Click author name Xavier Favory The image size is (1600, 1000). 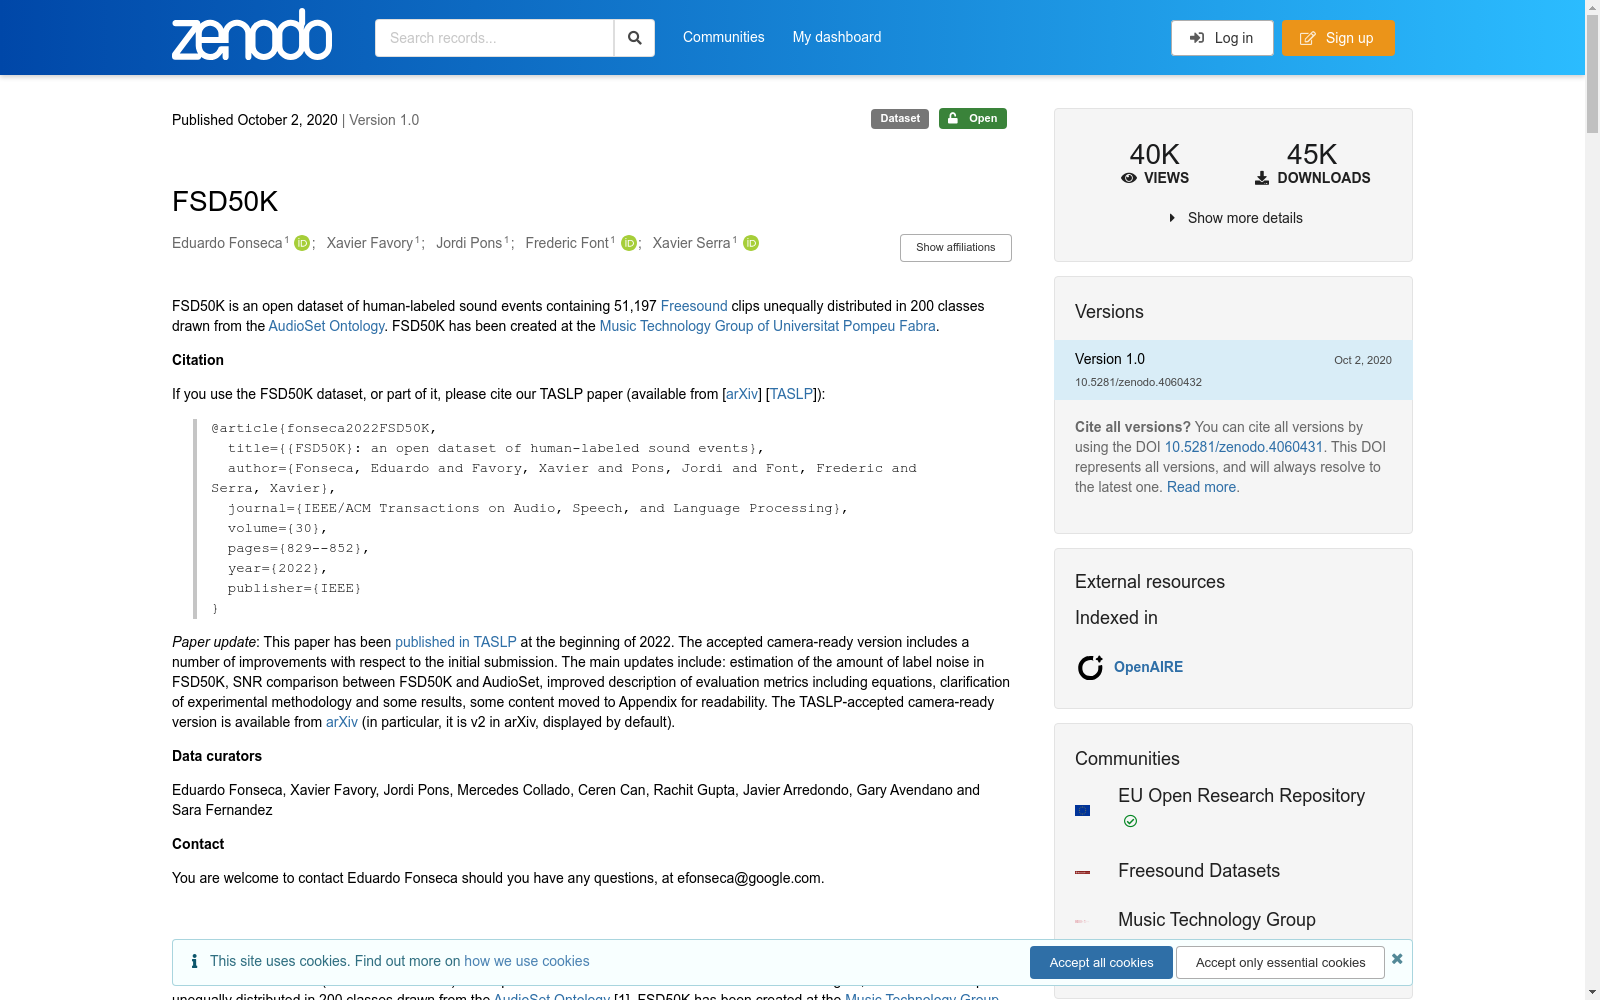(370, 243)
